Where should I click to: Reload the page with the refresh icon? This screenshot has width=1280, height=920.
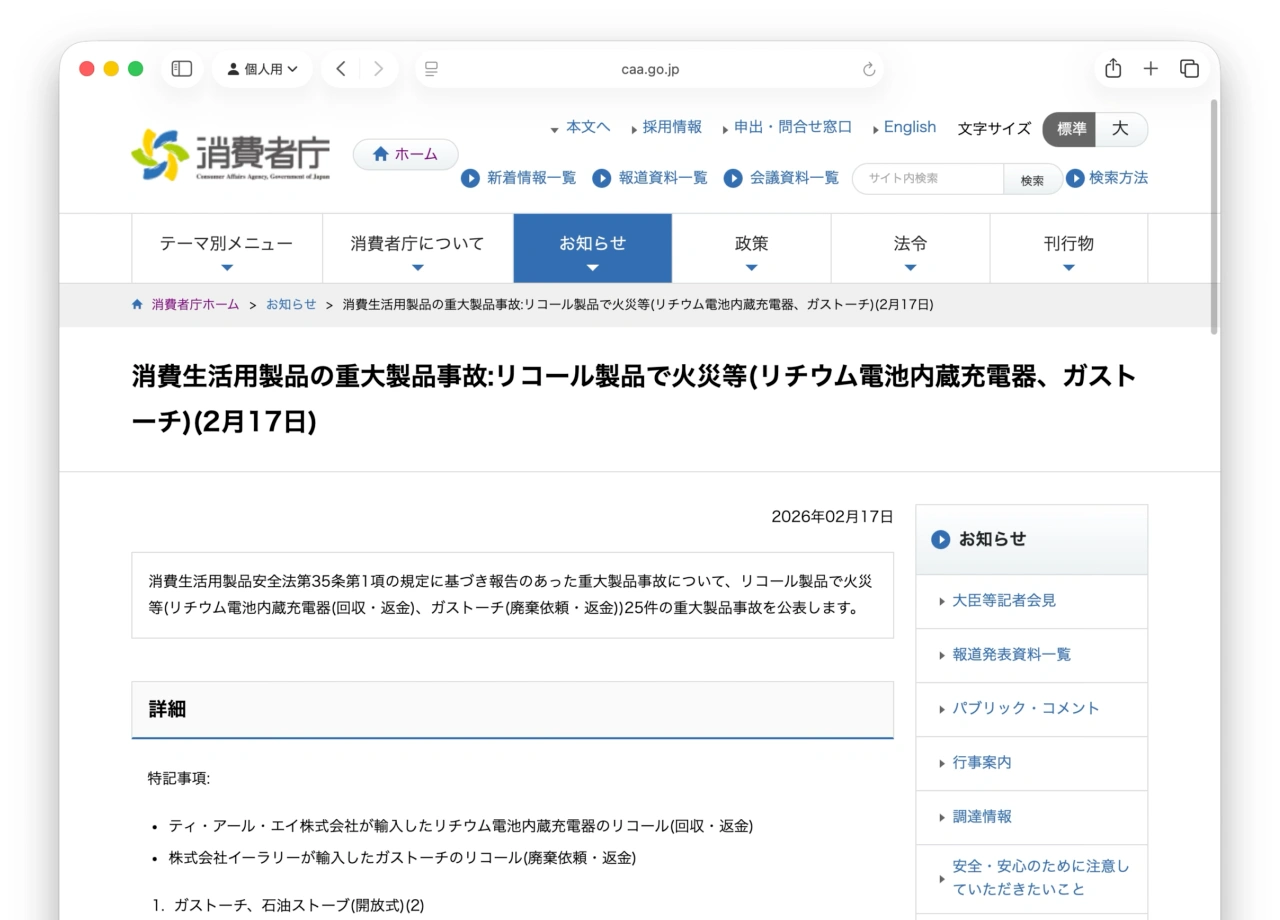[x=868, y=69]
